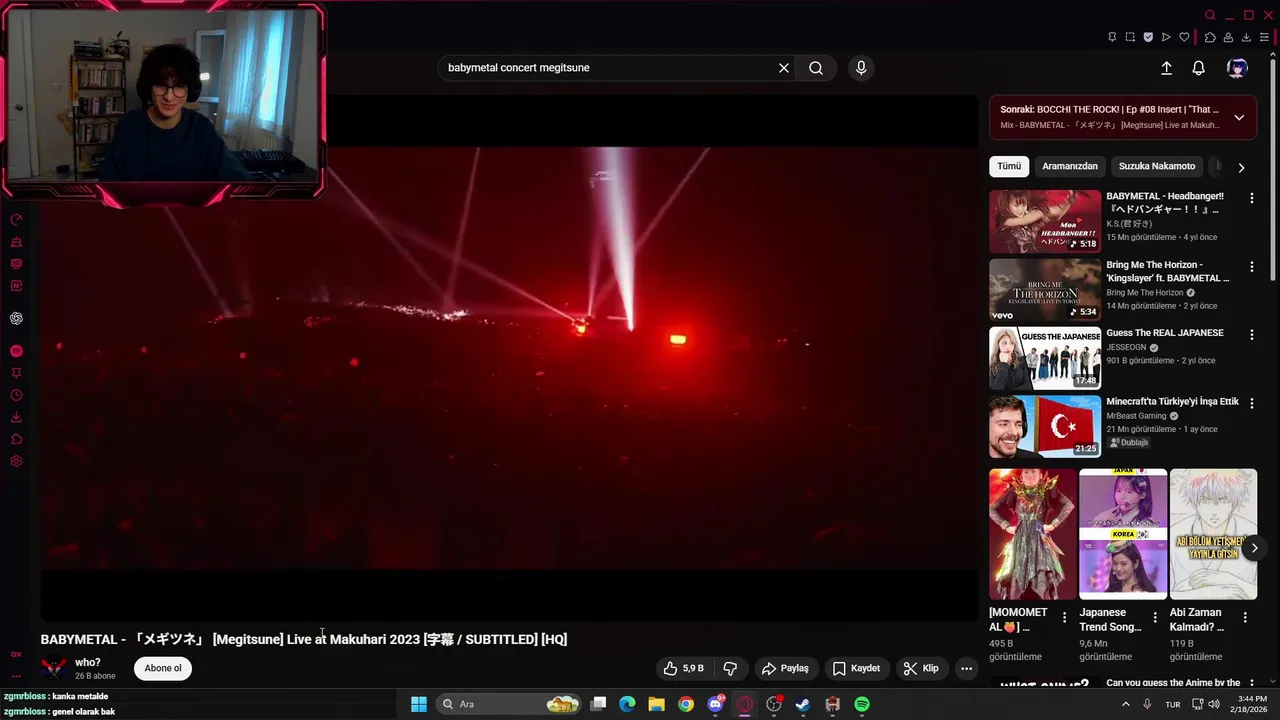Open Windows Start menu
1280x720 pixels.
click(419, 704)
